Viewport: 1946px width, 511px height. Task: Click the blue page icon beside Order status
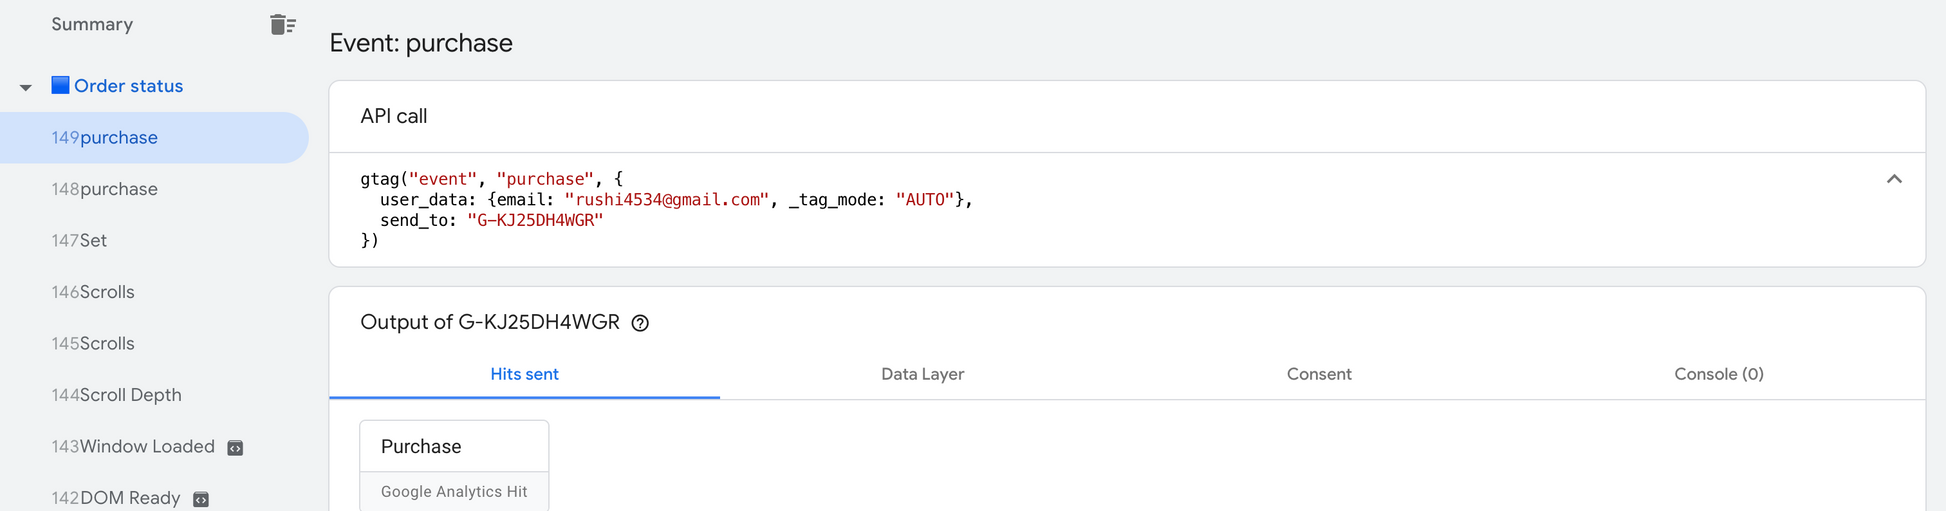(x=60, y=85)
